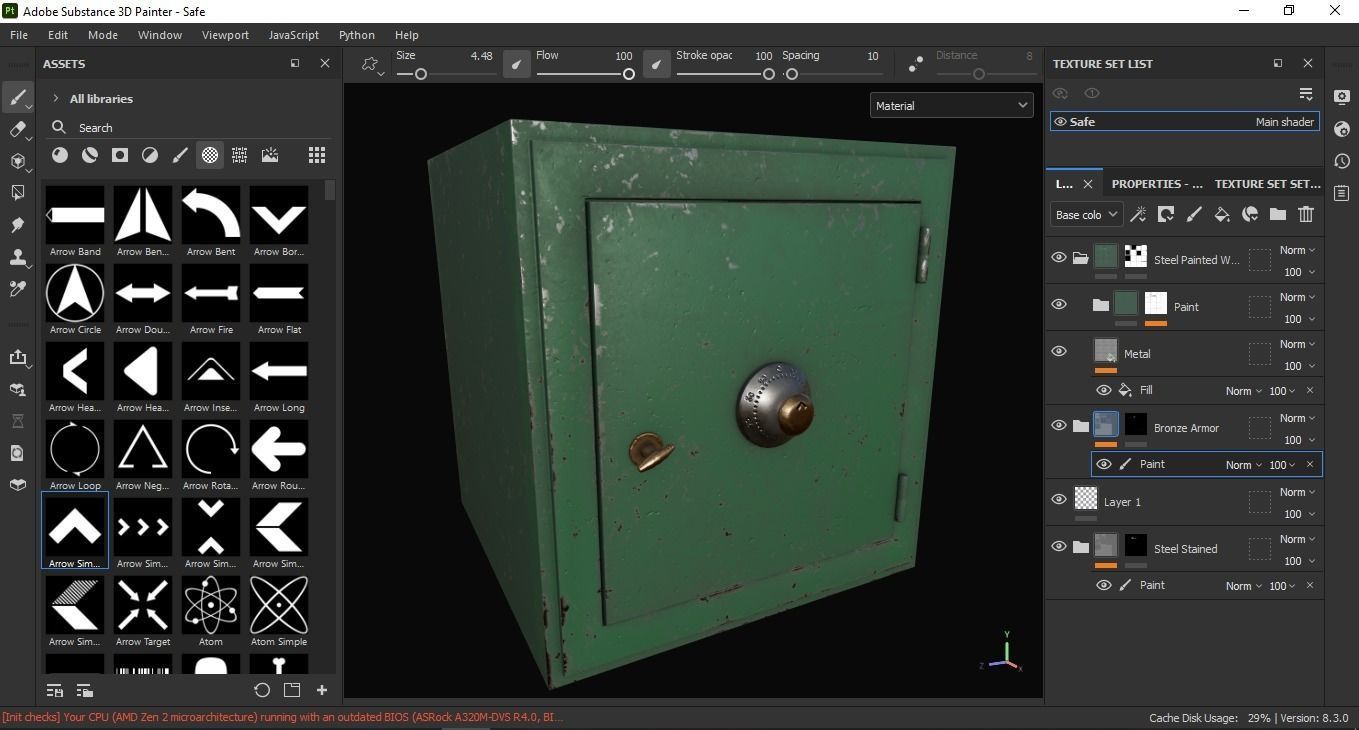
Task: Filter assets by Materials
Action: tap(60, 155)
